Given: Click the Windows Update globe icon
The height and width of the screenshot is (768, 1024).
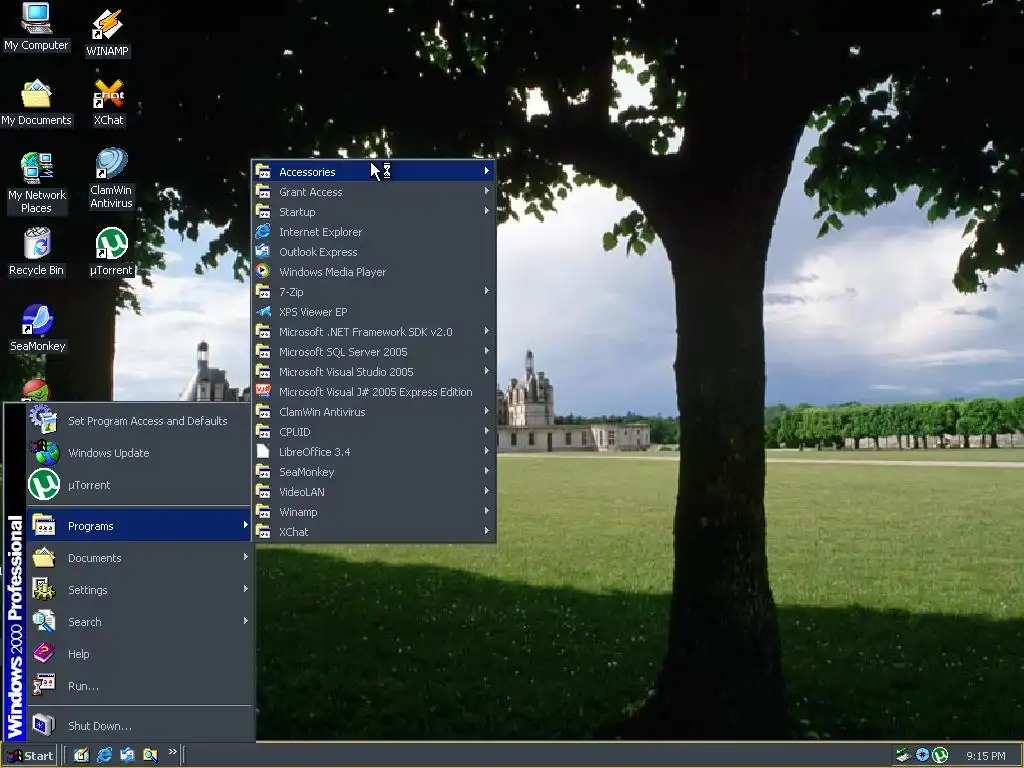Looking at the screenshot, I should pos(44,453).
